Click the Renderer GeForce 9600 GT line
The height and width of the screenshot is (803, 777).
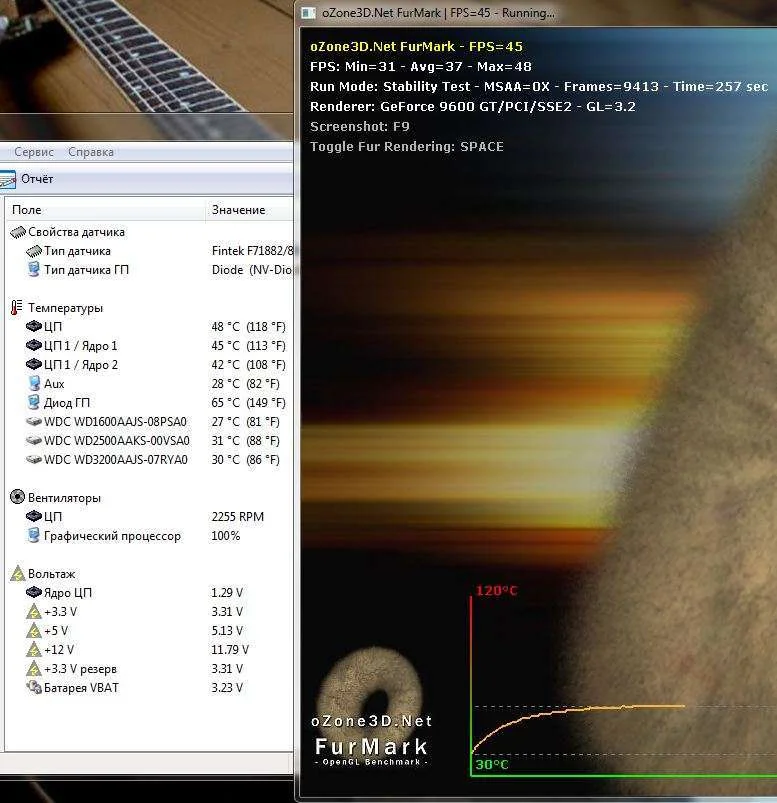[473, 107]
